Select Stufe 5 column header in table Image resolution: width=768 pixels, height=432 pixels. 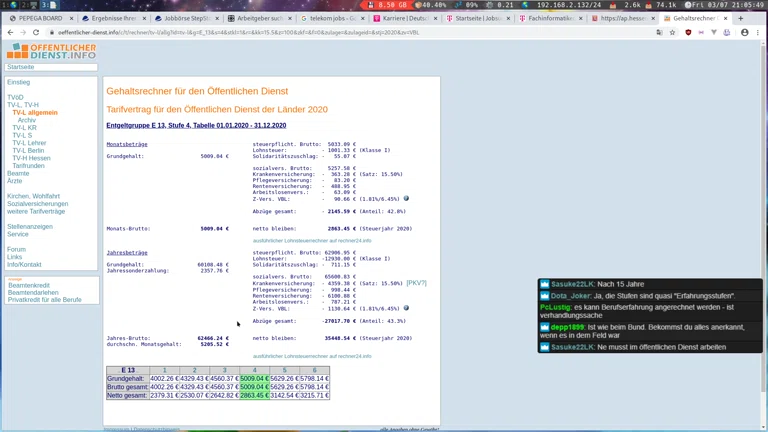[284, 370]
